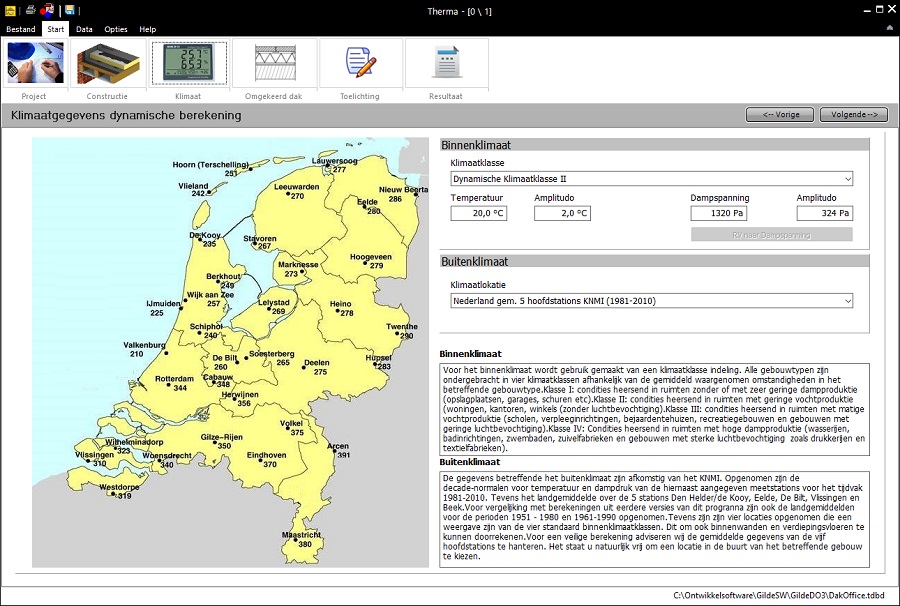This screenshot has width=900, height=606.
Task: Select Nieuw Beerta station on the map
Action: click(404, 195)
